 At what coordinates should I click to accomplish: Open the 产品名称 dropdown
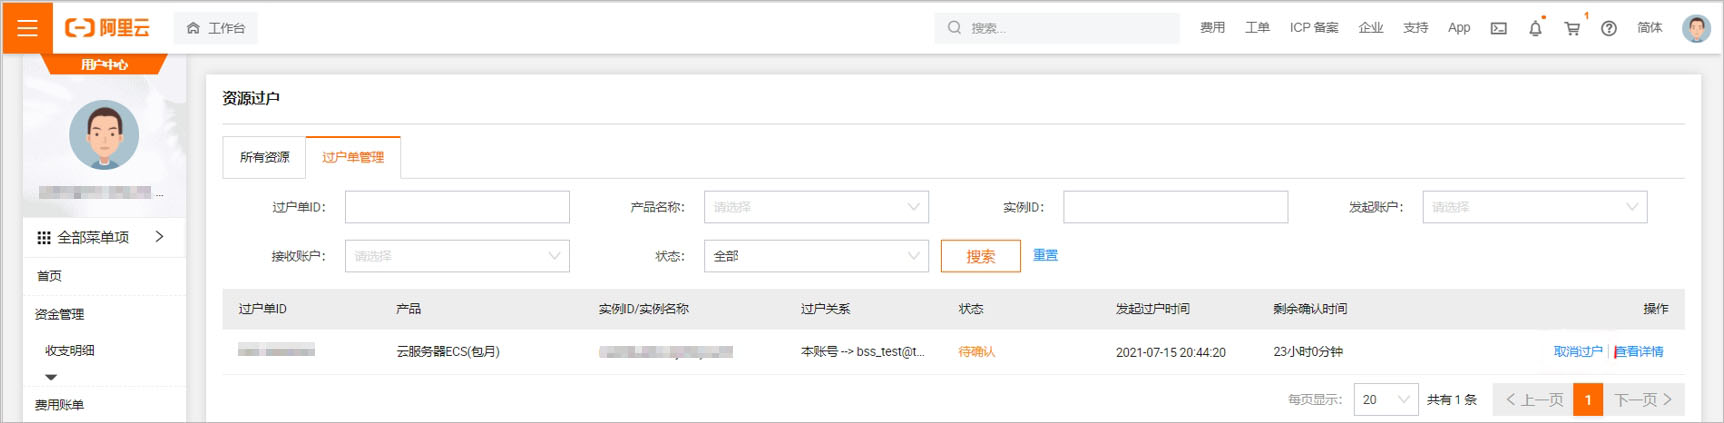(816, 207)
